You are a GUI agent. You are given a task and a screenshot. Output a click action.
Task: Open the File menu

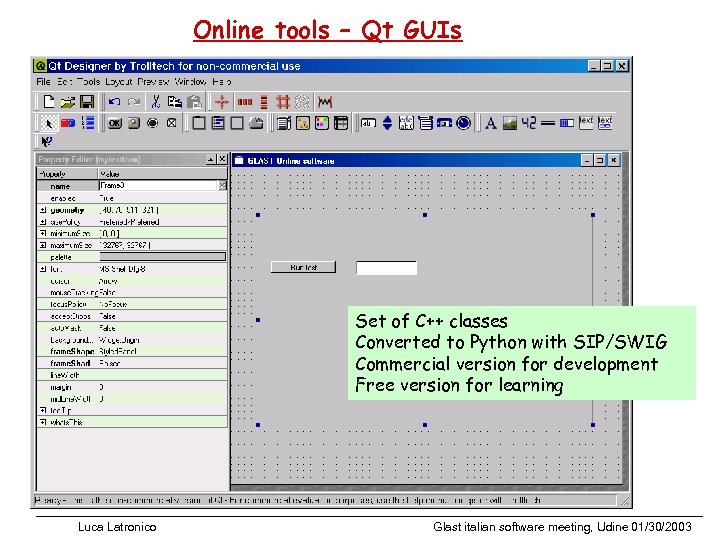click(x=43, y=82)
